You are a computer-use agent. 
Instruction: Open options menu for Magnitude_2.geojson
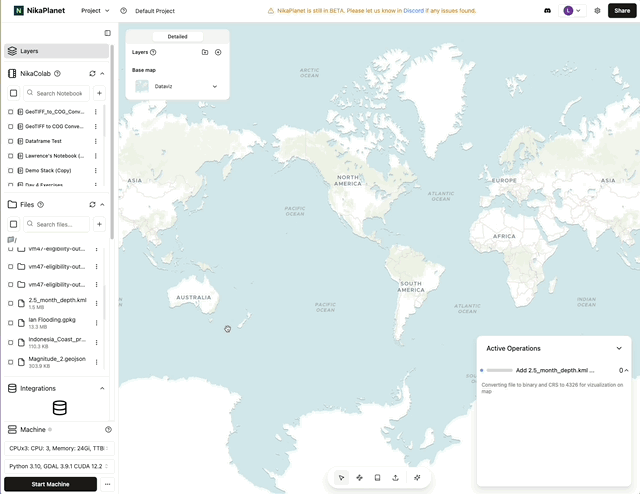point(96,362)
